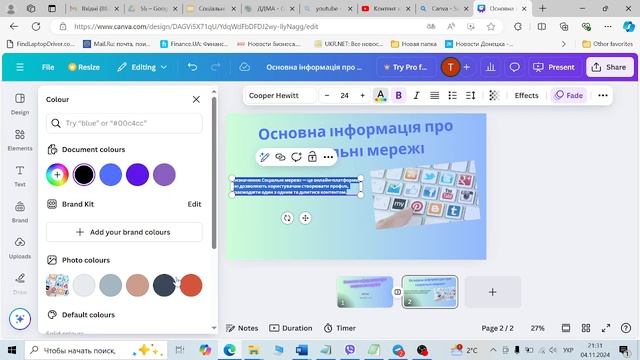Open the text colour A button
This screenshot has height=360, width=640.
coord(380,96)
